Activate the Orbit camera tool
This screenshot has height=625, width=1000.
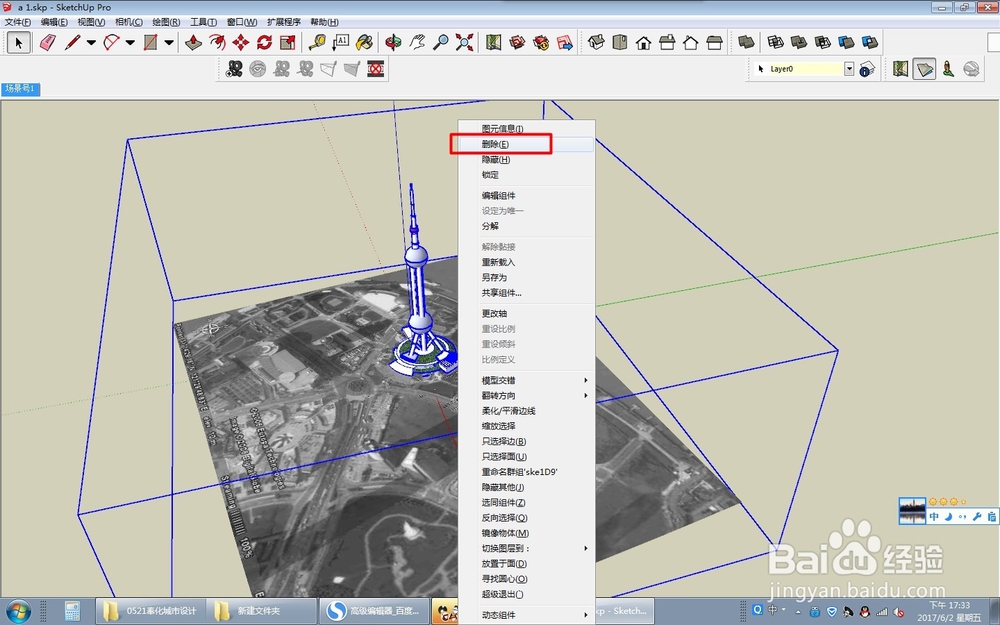click(393, 43)
